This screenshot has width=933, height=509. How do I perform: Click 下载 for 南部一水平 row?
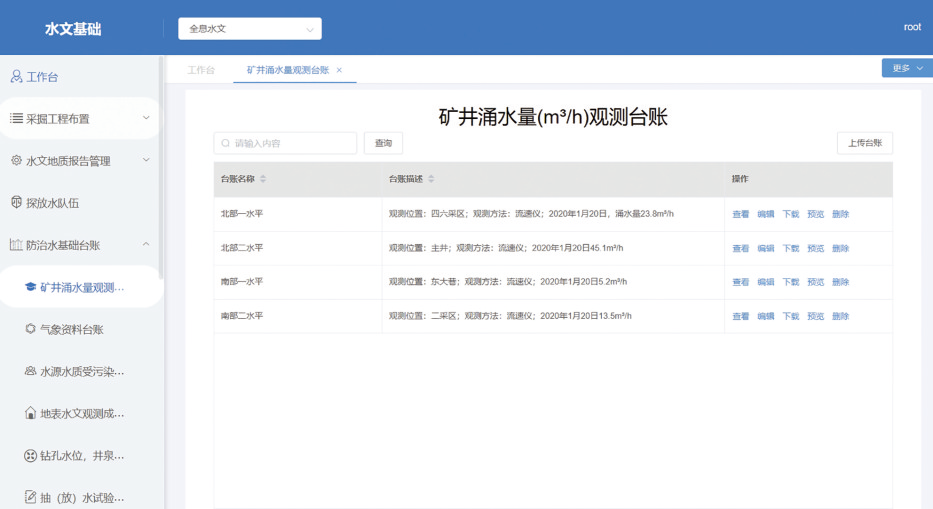click(x=791, y=282)
